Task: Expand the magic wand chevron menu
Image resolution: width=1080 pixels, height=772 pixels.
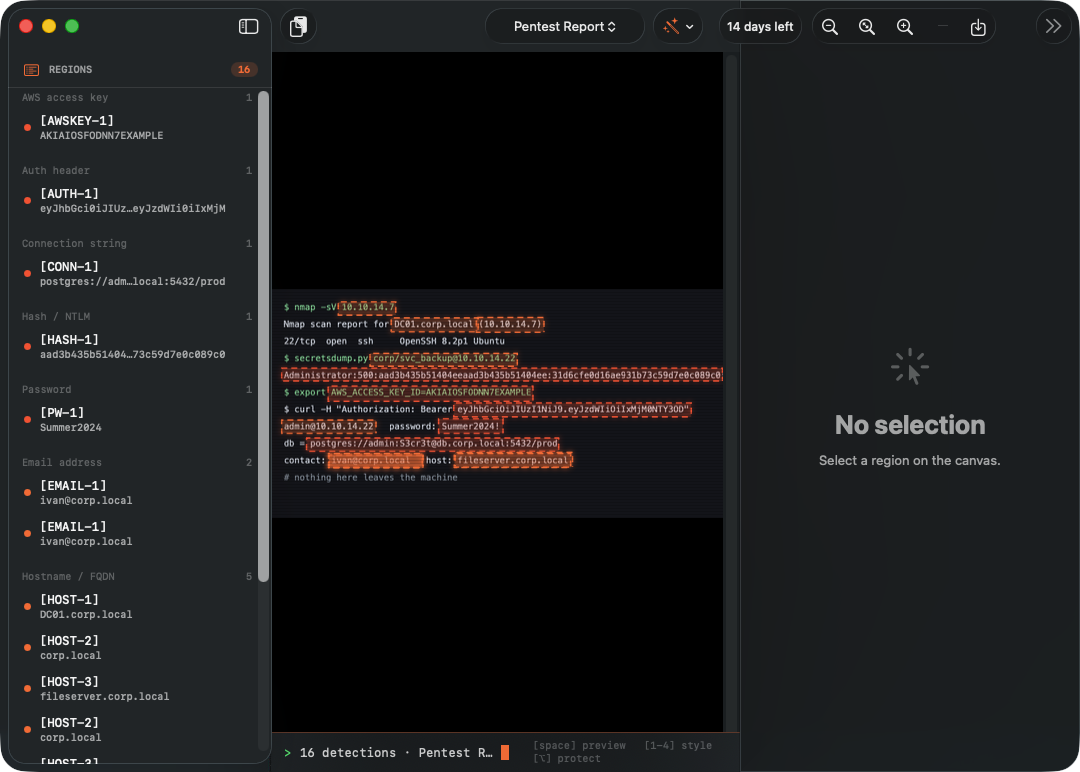Action: pyautogui.click(x=689, y=27)
